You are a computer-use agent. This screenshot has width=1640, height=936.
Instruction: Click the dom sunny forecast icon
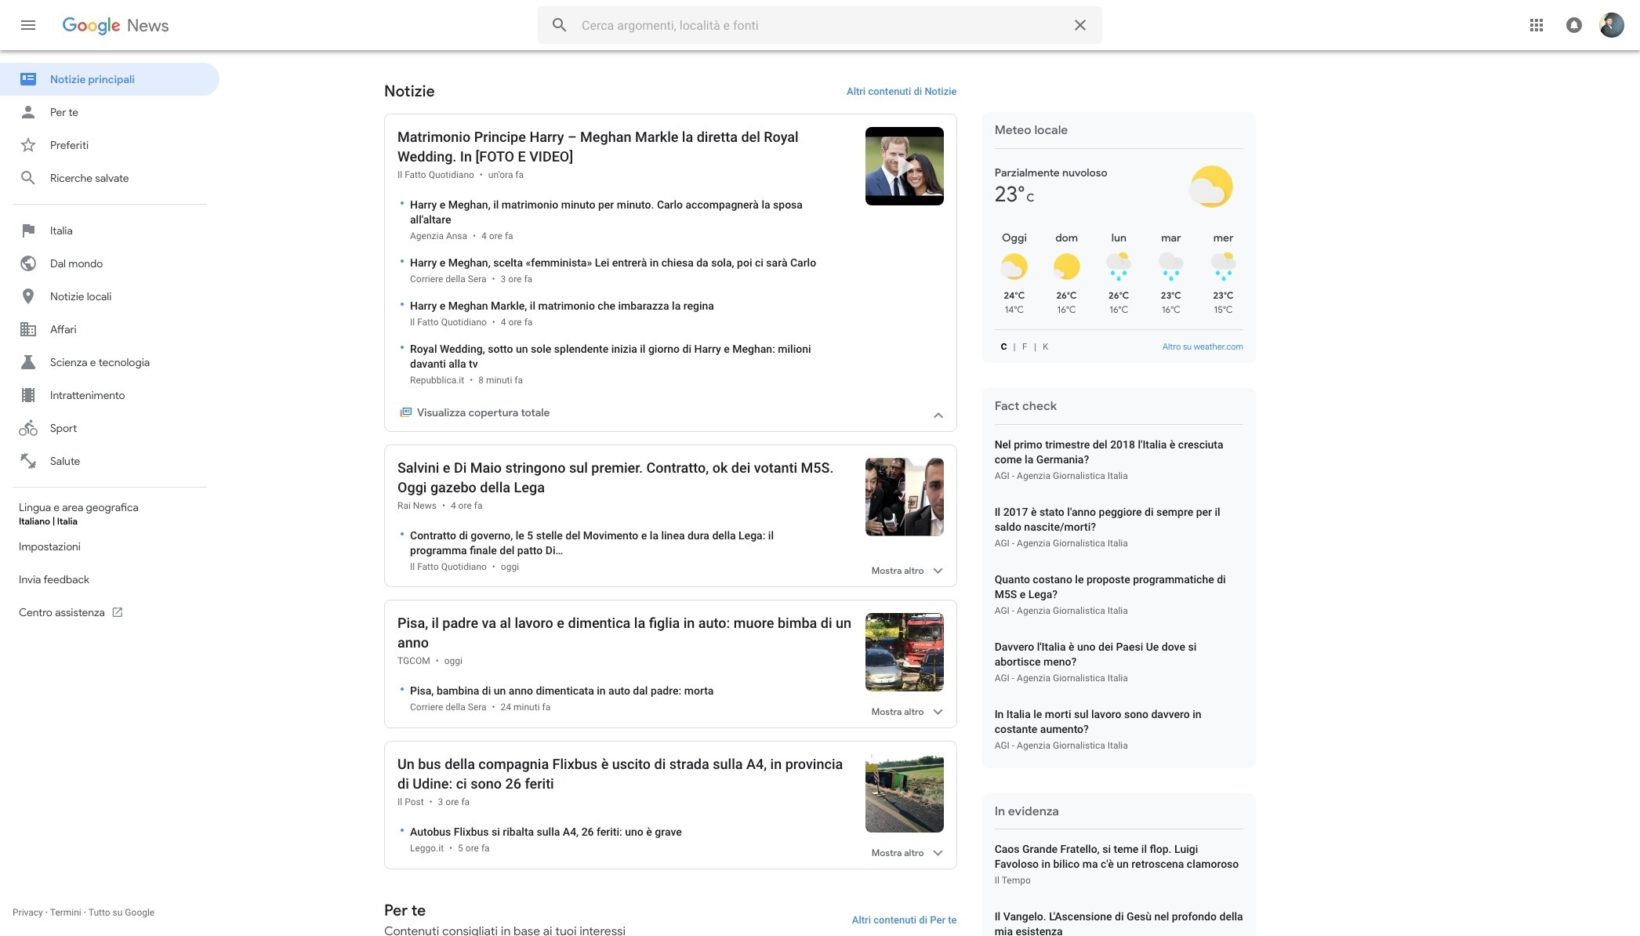coord(1066,267)
